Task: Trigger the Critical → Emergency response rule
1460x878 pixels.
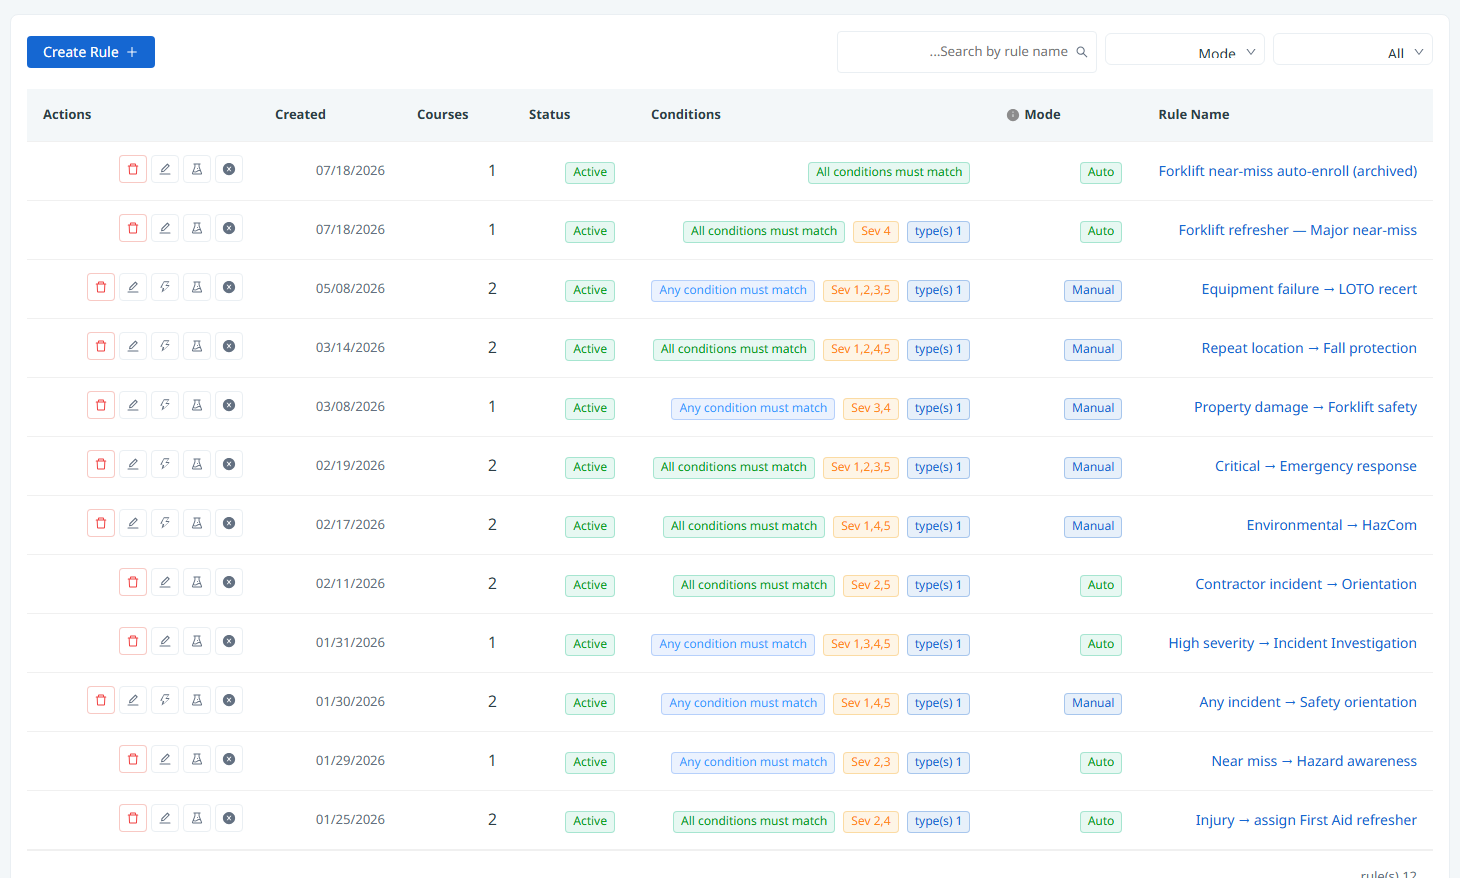Action: (165, 465)
